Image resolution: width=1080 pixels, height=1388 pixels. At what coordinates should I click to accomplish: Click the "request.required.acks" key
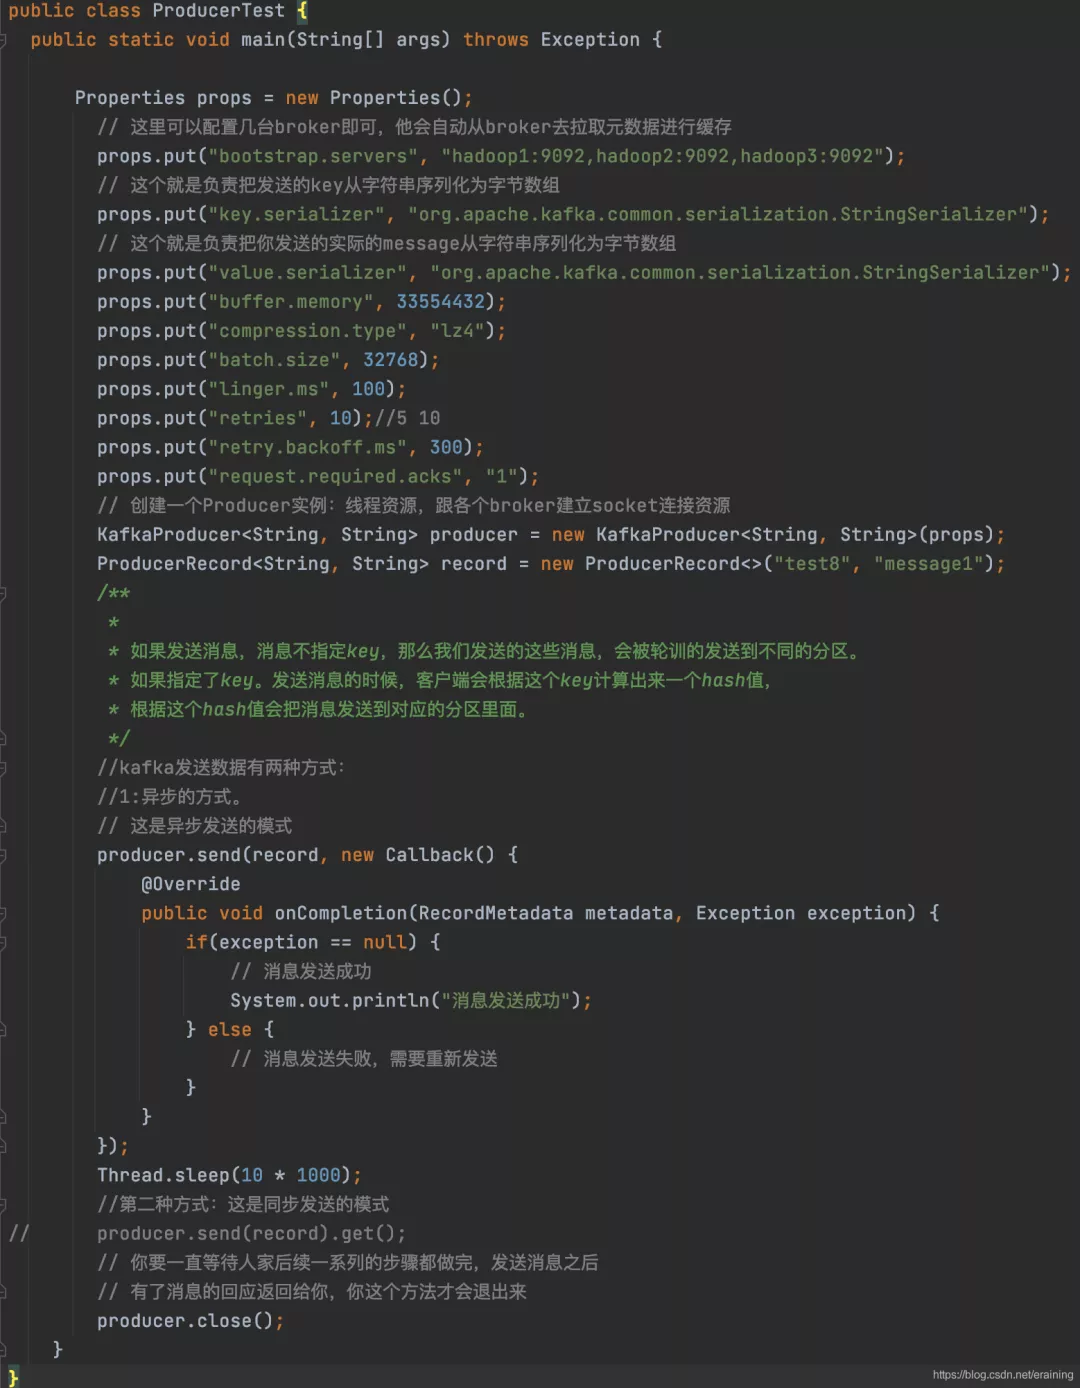point(336,476)
